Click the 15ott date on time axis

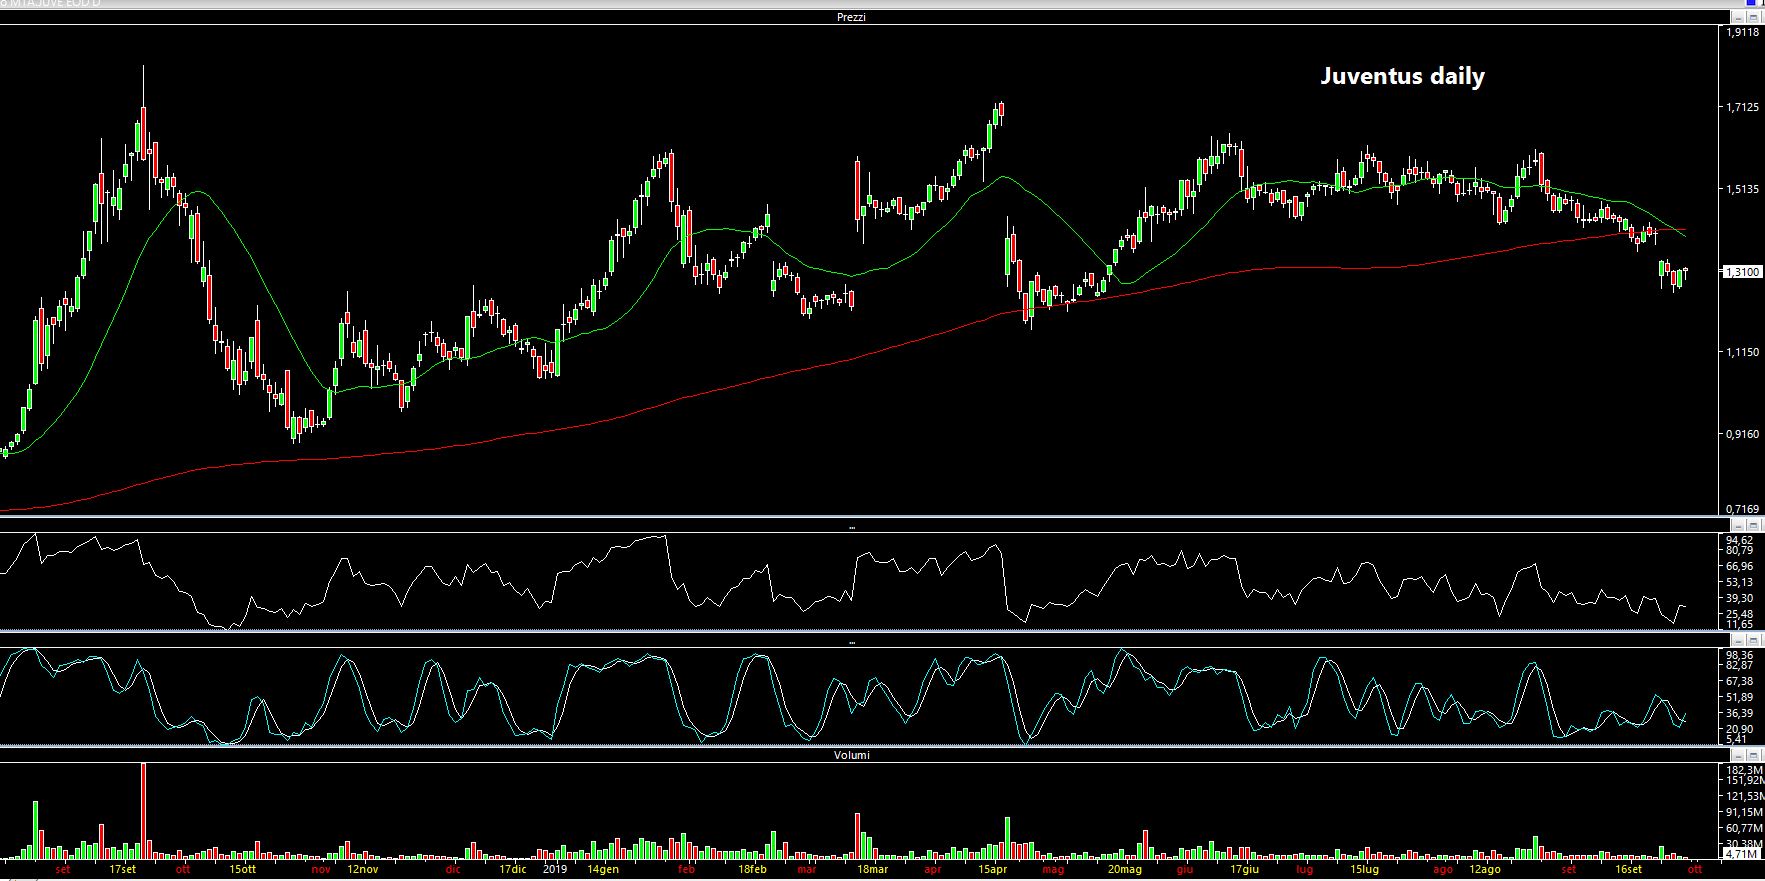tap(242, 869)
